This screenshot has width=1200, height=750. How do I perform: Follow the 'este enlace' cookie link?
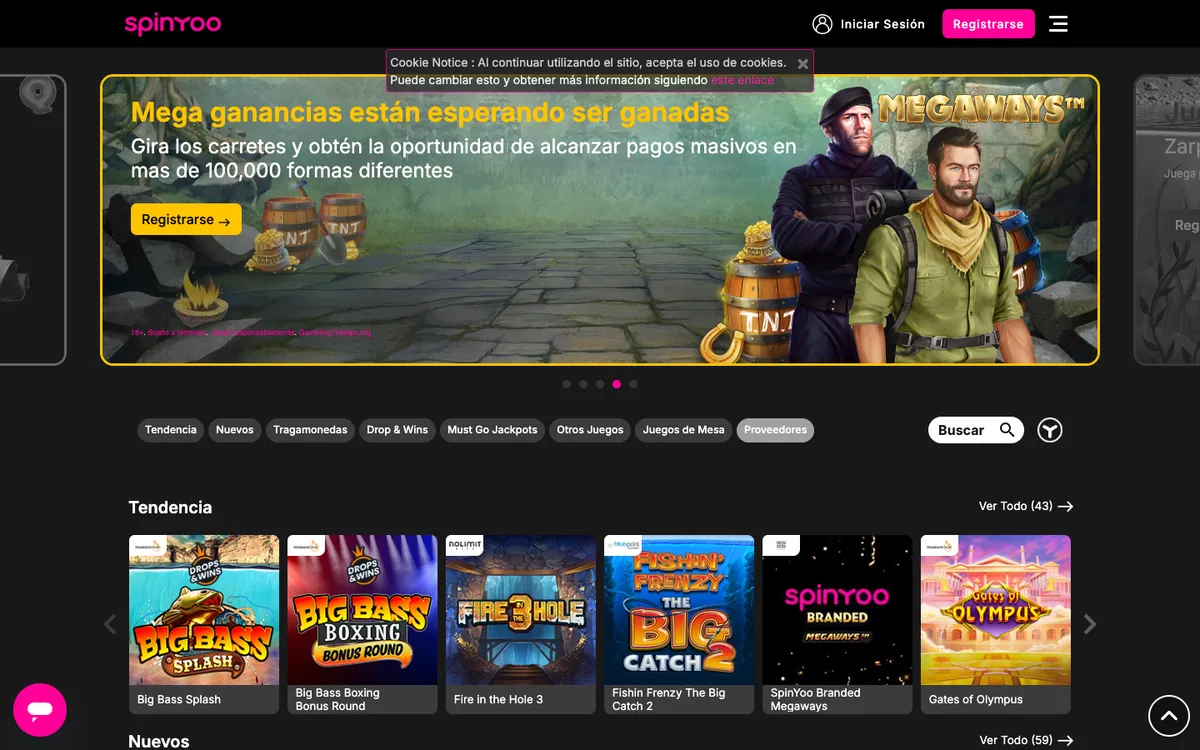(x=742, y=80)
